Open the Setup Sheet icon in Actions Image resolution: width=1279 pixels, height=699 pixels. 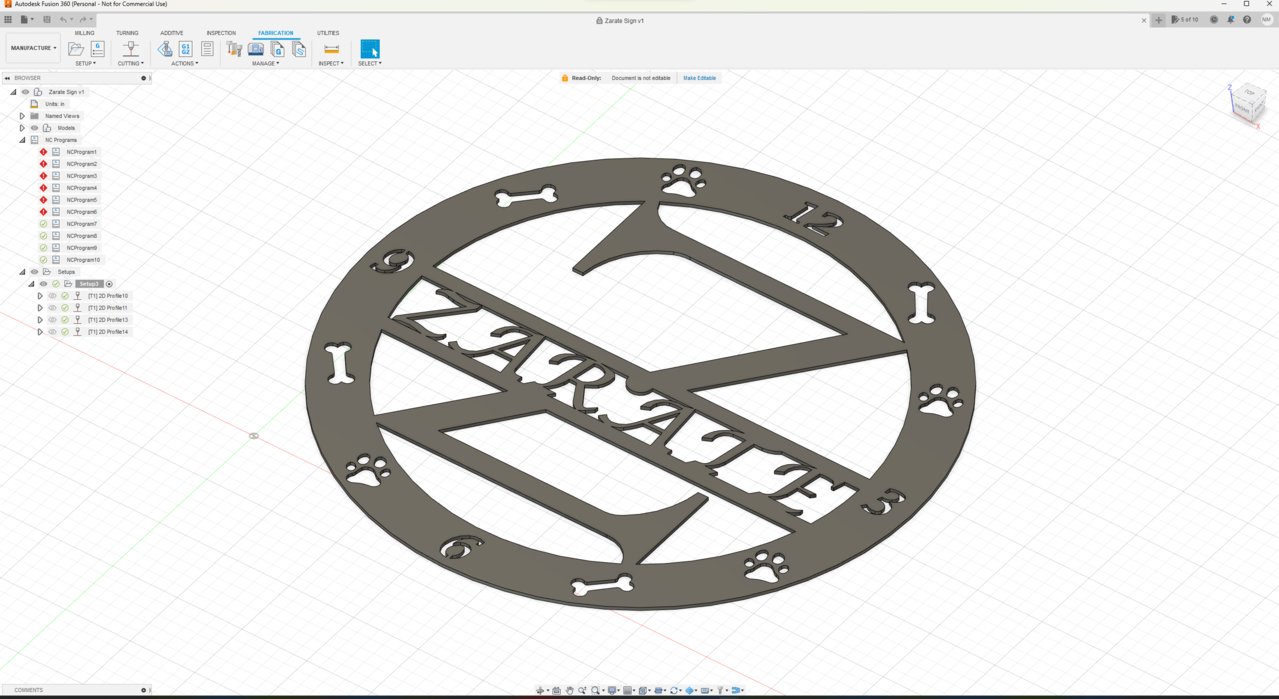click(207, 49)
